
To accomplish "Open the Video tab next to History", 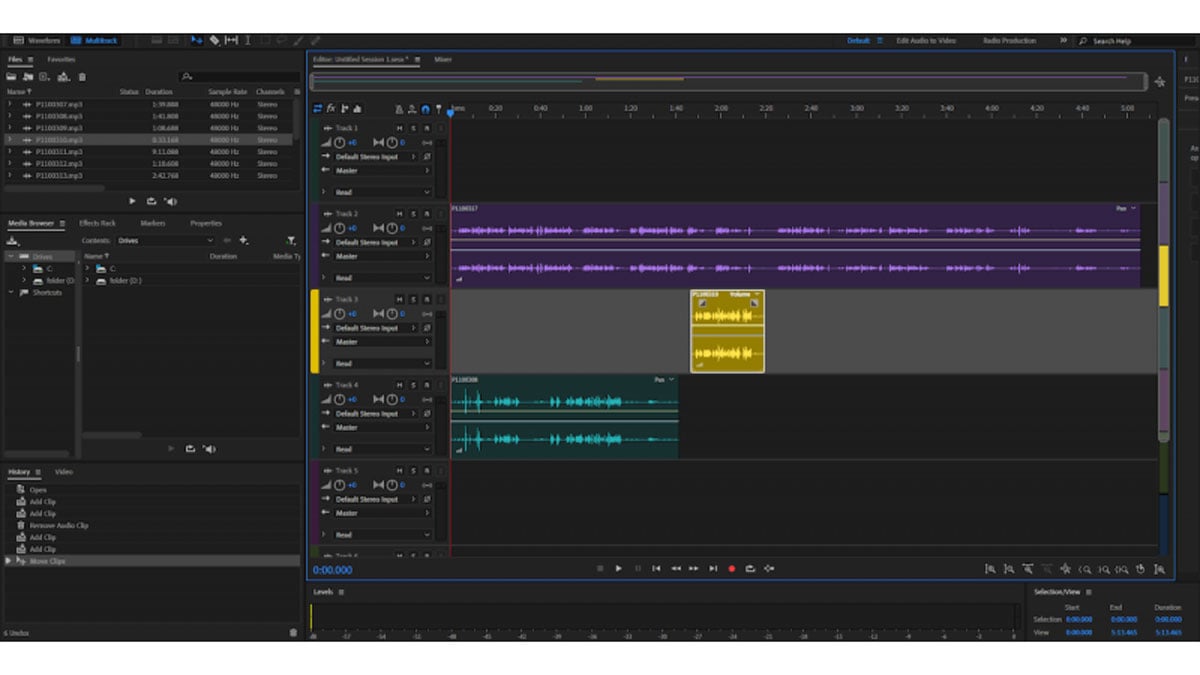I will click(64, 472).
